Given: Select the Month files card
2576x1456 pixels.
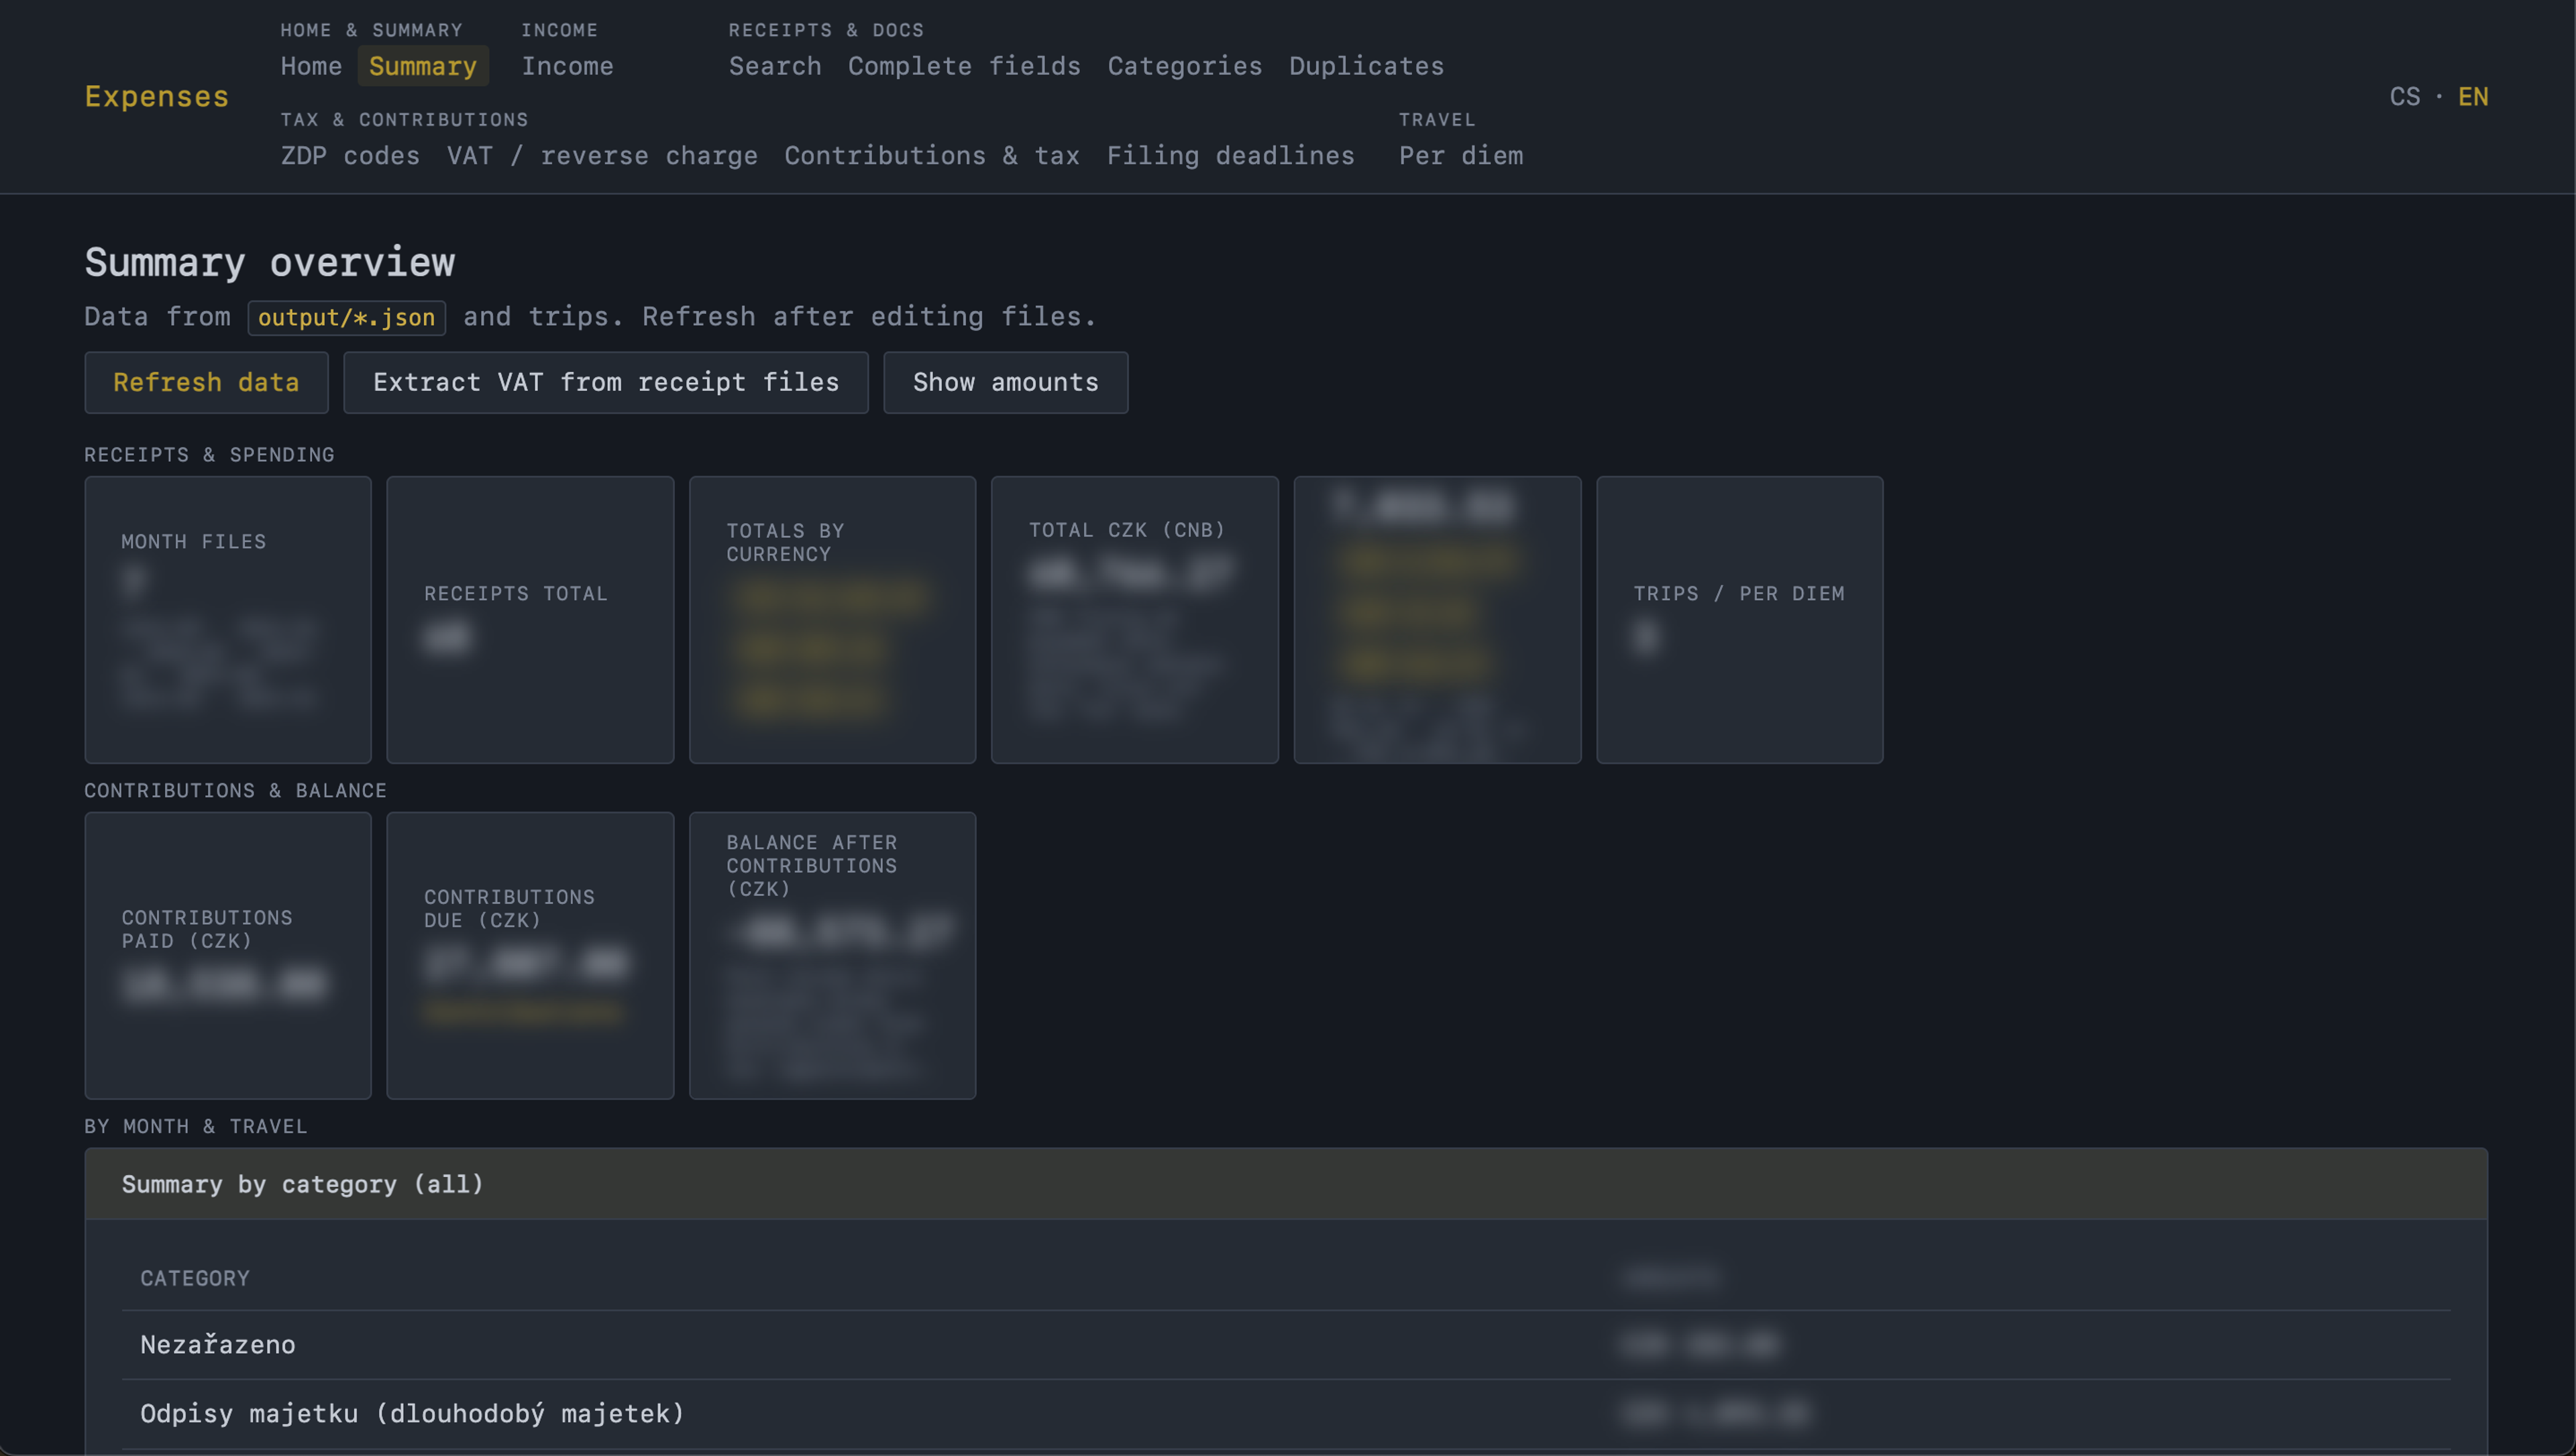Looking at the screenshot, I should 228,620.
